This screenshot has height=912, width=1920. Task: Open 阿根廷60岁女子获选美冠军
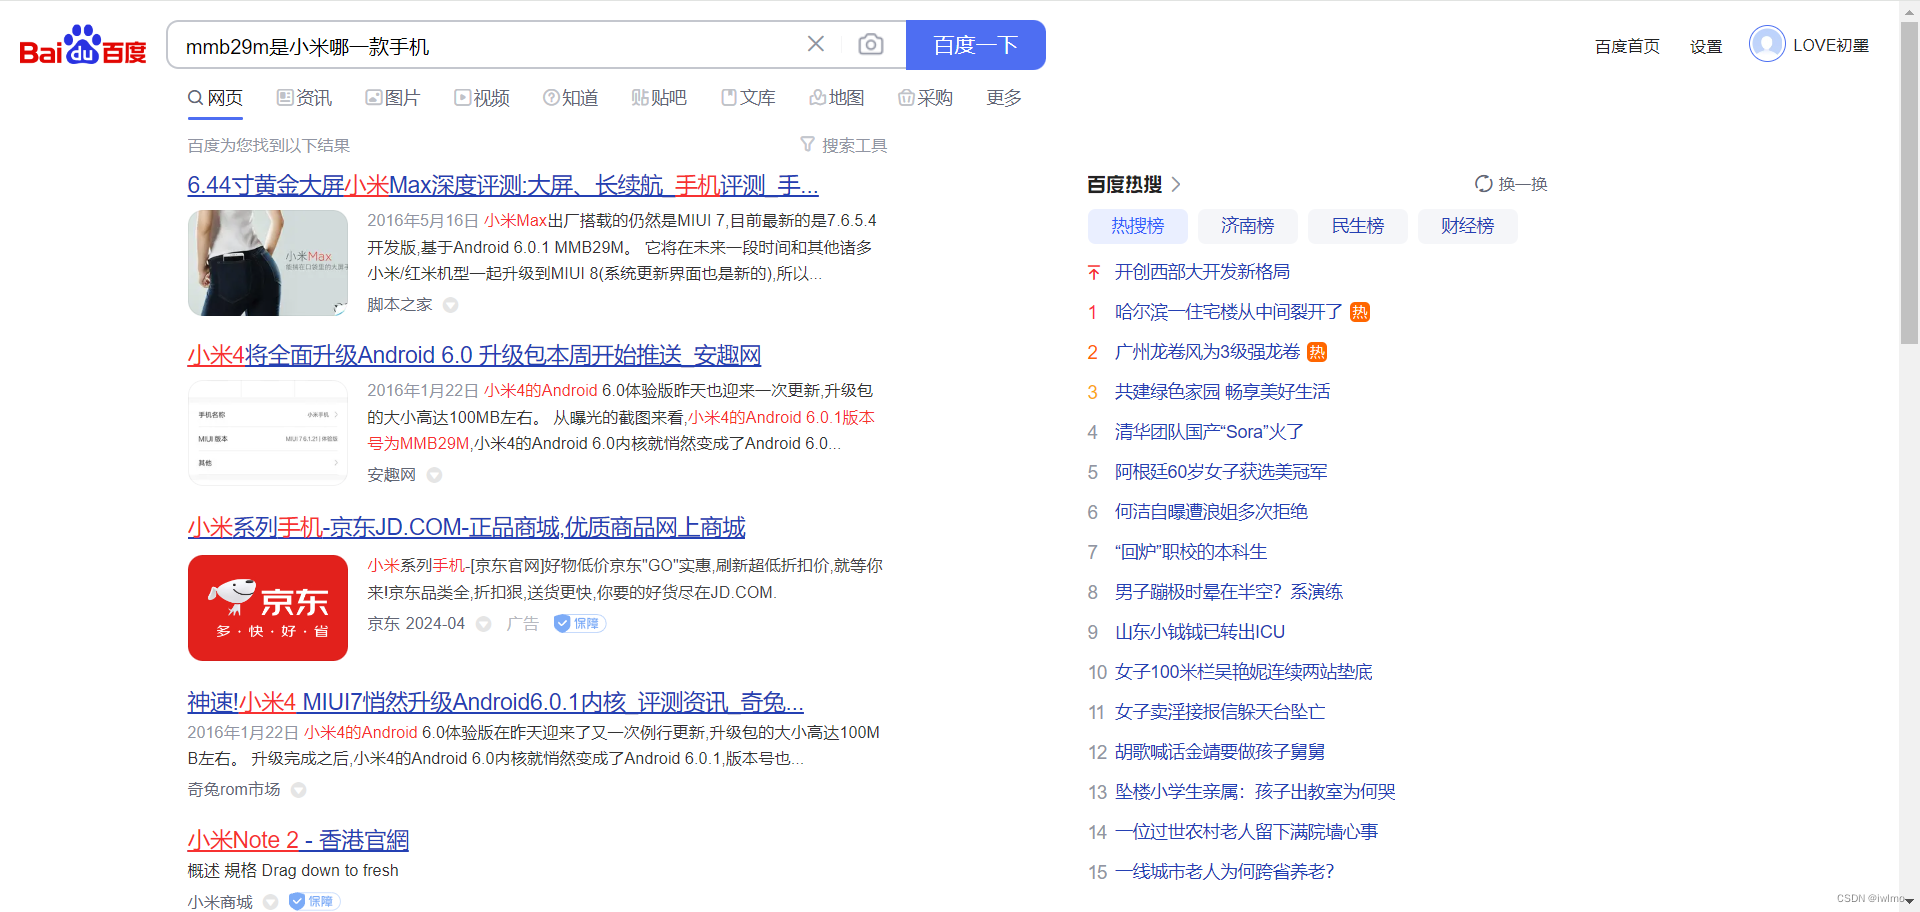coord(1221,472)
